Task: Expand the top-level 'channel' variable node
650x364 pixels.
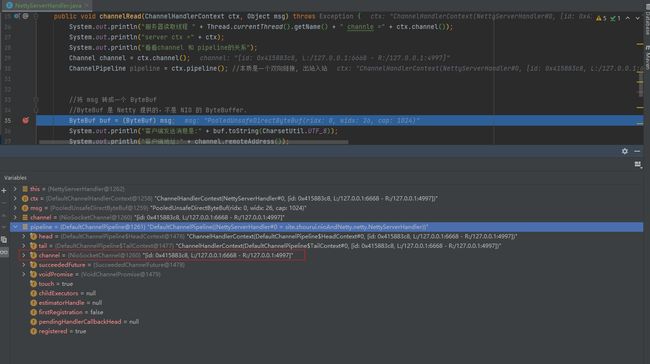Action: click(x=15, y=218)
